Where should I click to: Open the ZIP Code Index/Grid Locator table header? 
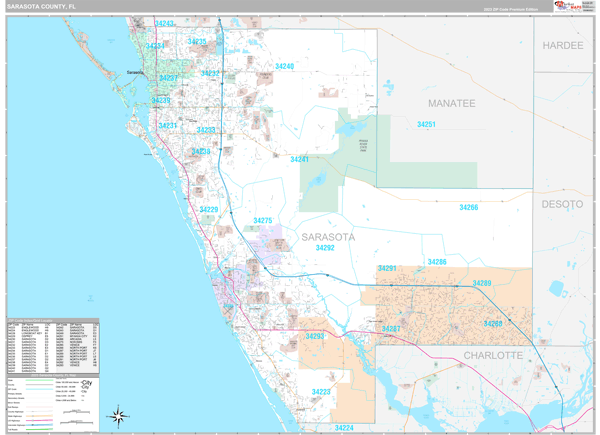click(x=54, y=319)
